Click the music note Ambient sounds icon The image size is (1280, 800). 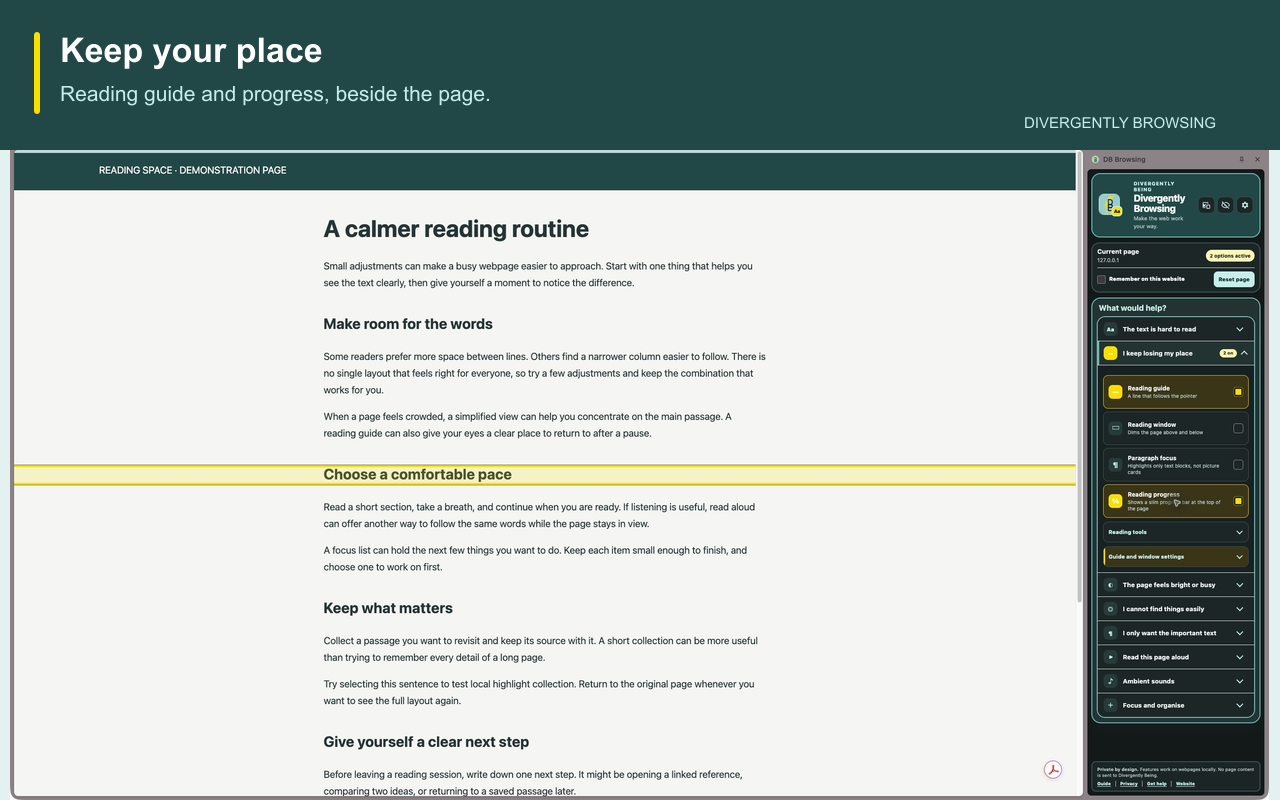point(1110,681)
